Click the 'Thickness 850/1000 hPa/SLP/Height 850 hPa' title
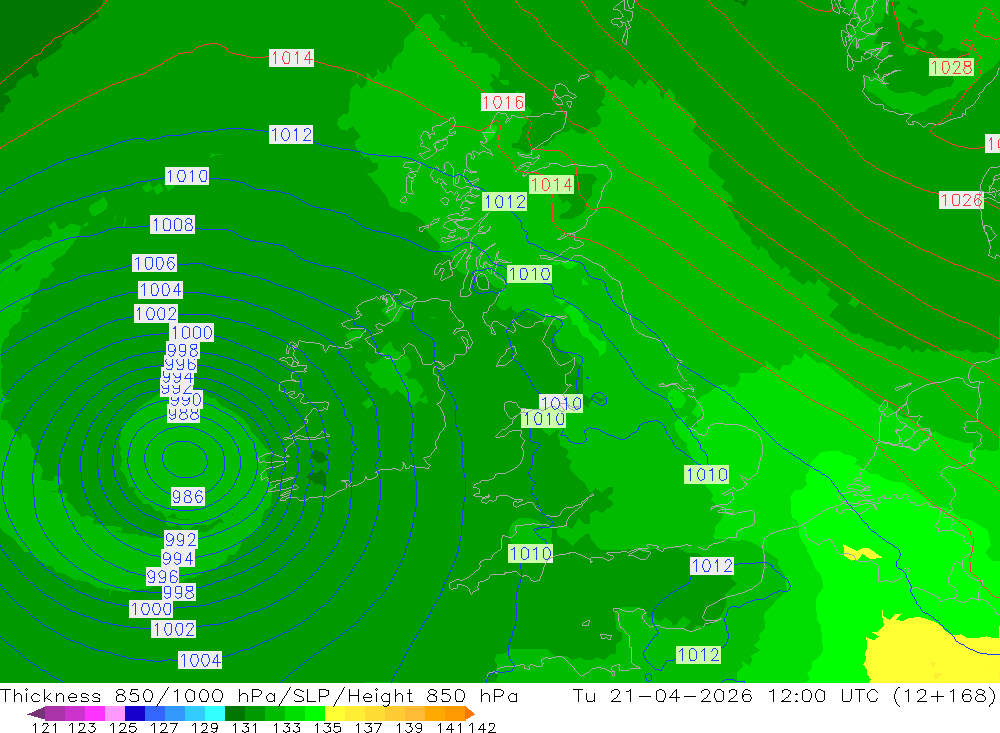Viewport: 1000px width, 733px height. tap(259, 695)
